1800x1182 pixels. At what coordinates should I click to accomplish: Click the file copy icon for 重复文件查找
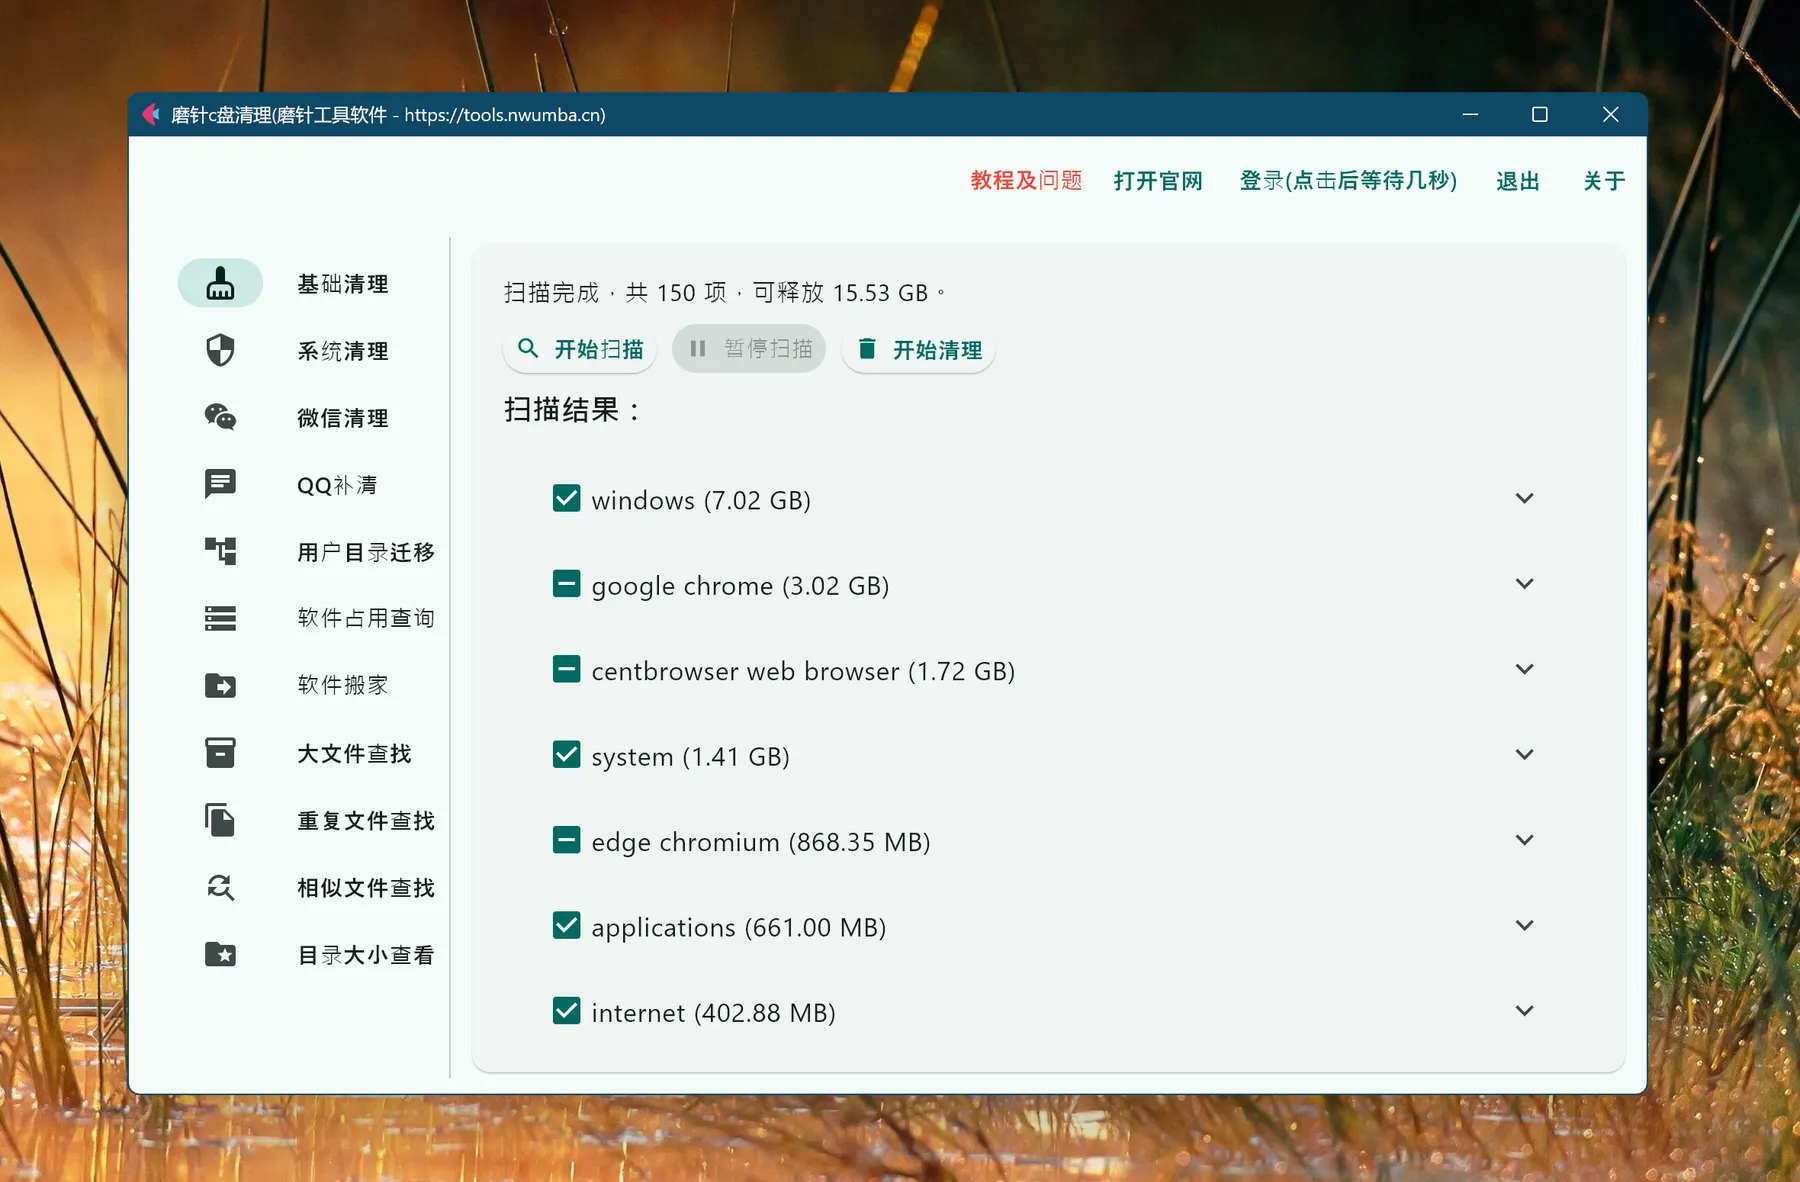220,820
